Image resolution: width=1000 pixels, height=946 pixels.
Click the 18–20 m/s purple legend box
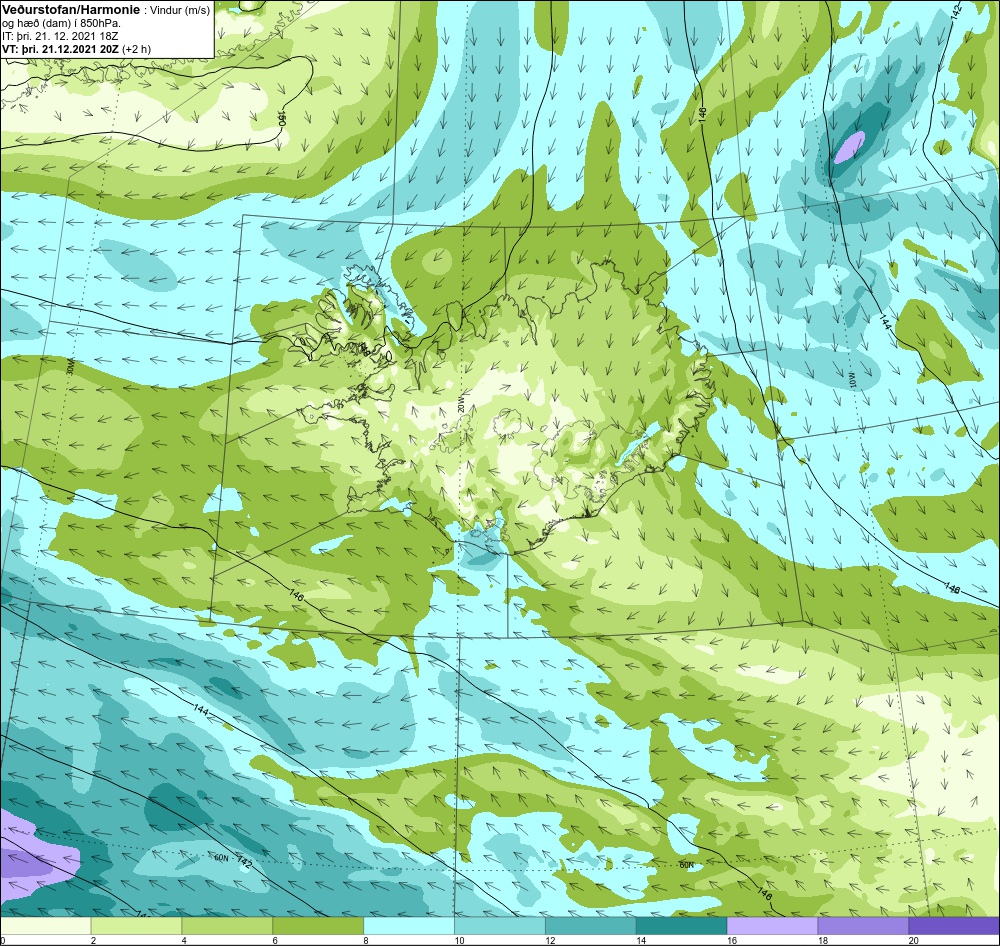tap(864, 926)
